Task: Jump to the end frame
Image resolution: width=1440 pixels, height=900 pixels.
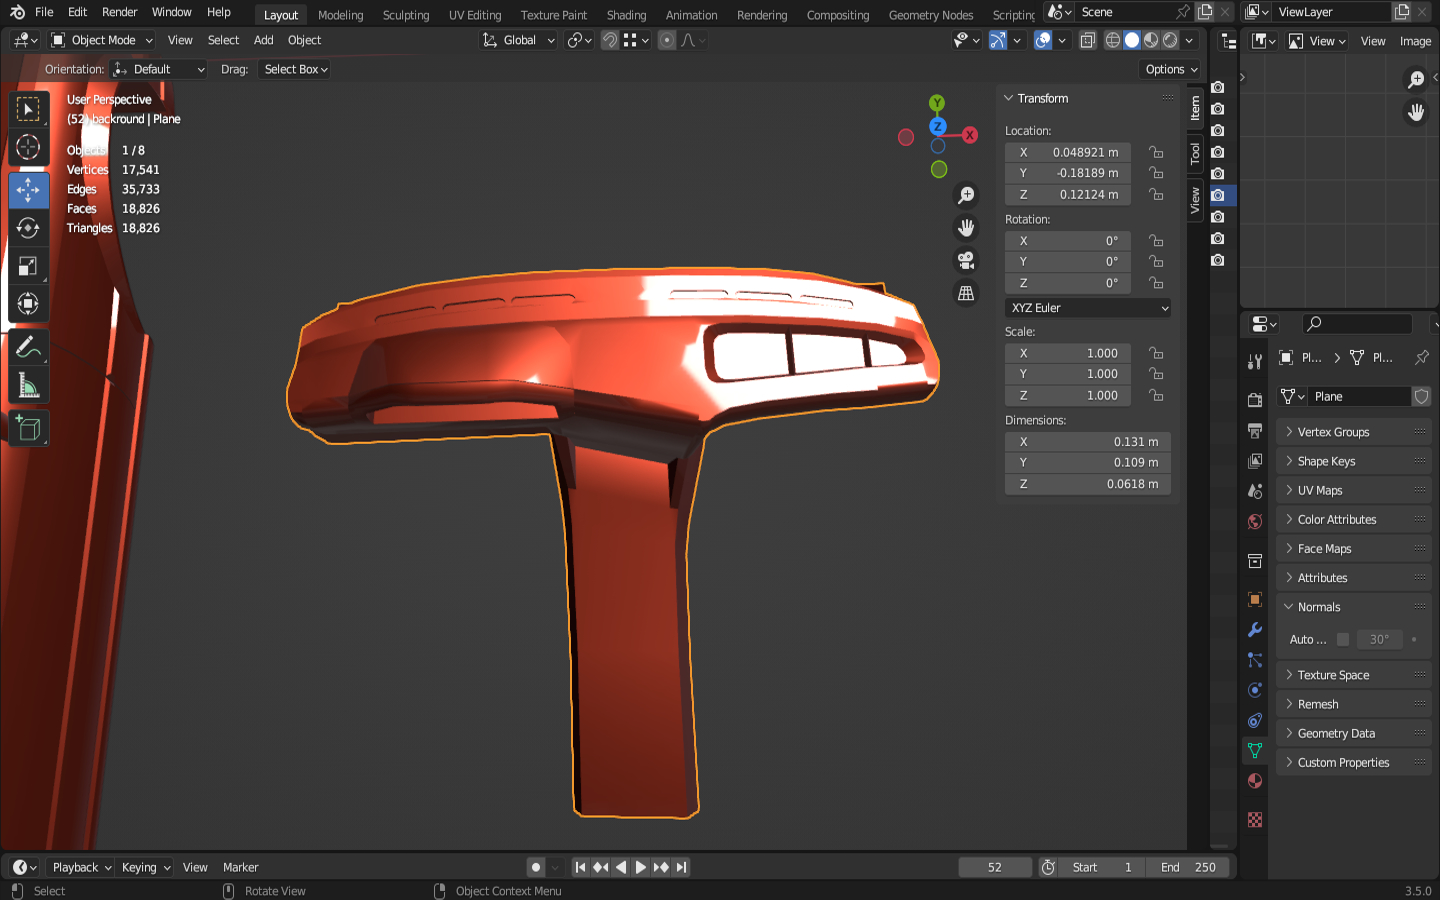Action: [681, 867]
